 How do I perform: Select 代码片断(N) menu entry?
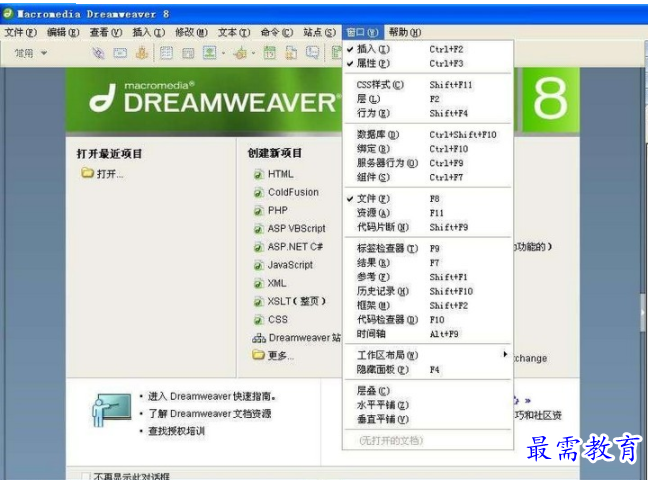(428, 227)
